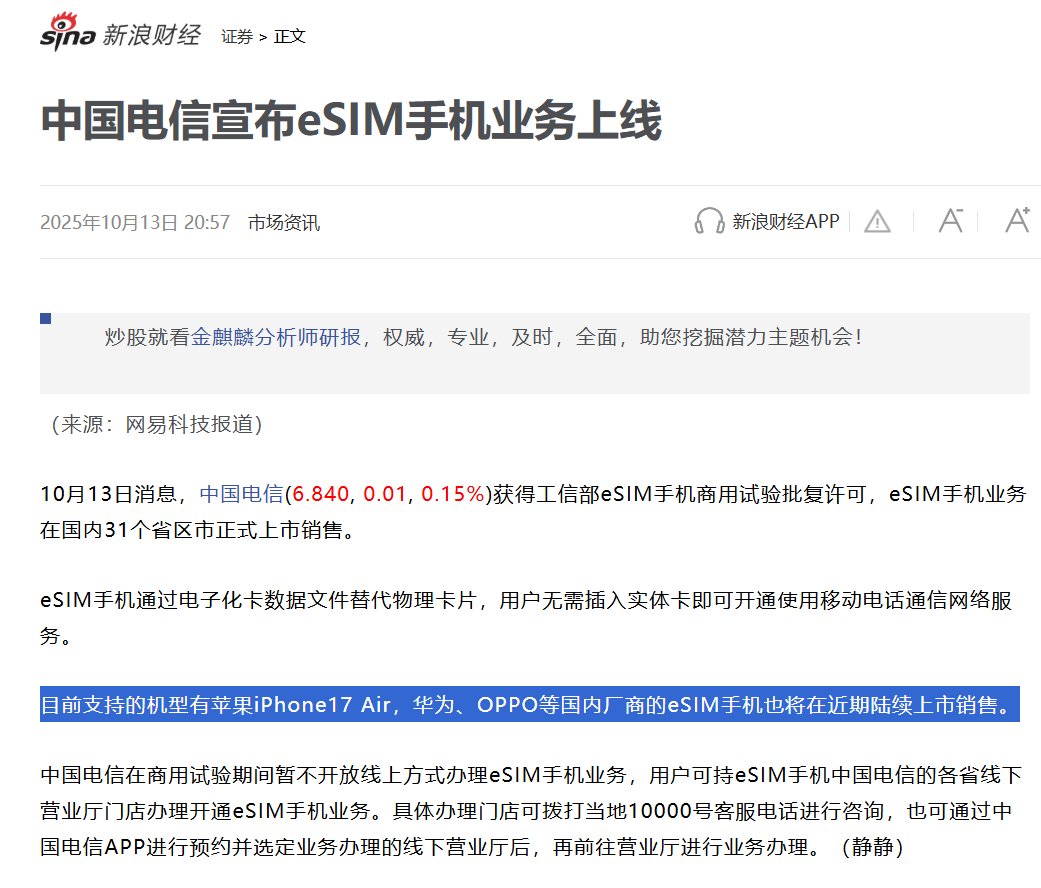The image size is (1041, 888).
Task: Open the 市场资讯 source label
Action: coord(283,223)
